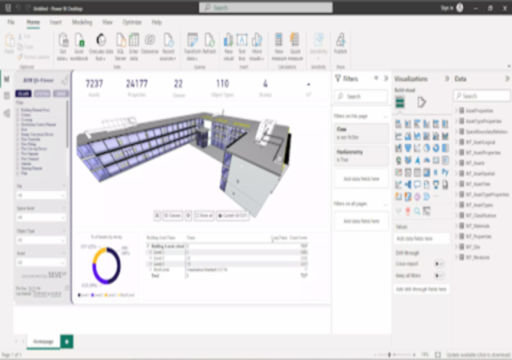Select the Funnel visual icon
This screenshot has height=360, width=512.
[408, 148]
